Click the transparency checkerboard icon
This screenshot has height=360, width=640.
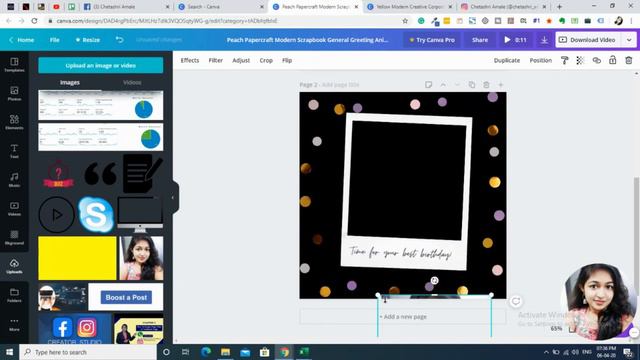tap(580, 60)
